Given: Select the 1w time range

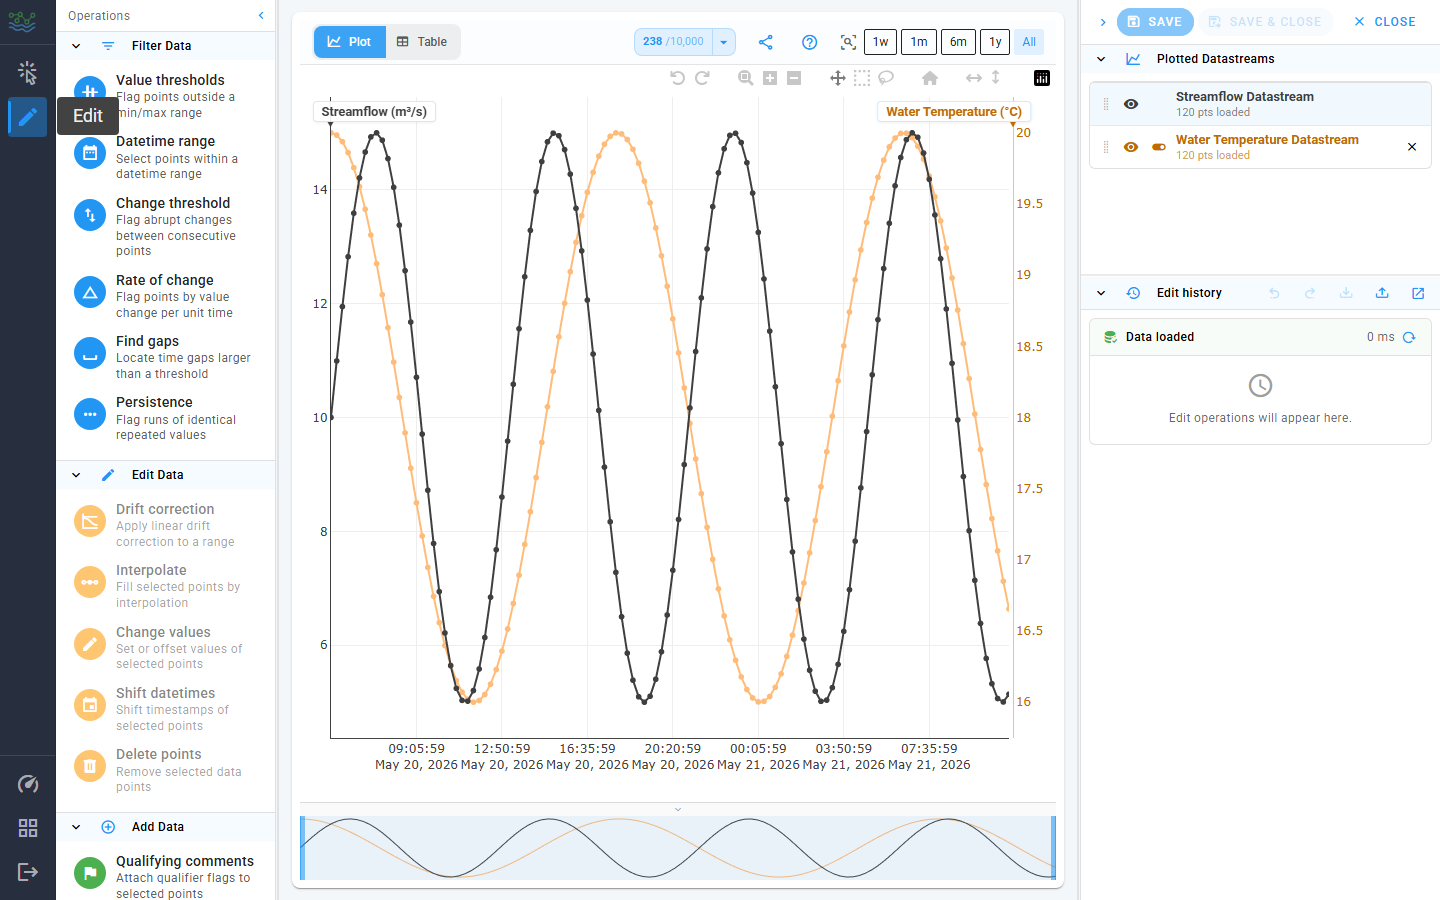Looking at the screenshot, I should point(880,42).
